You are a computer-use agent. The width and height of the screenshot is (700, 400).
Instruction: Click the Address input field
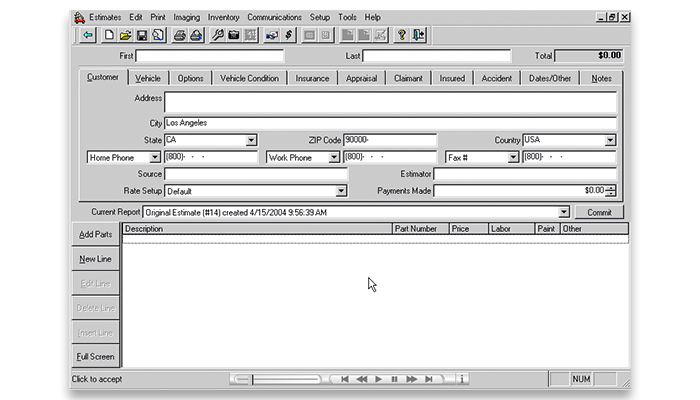point(390,101)
